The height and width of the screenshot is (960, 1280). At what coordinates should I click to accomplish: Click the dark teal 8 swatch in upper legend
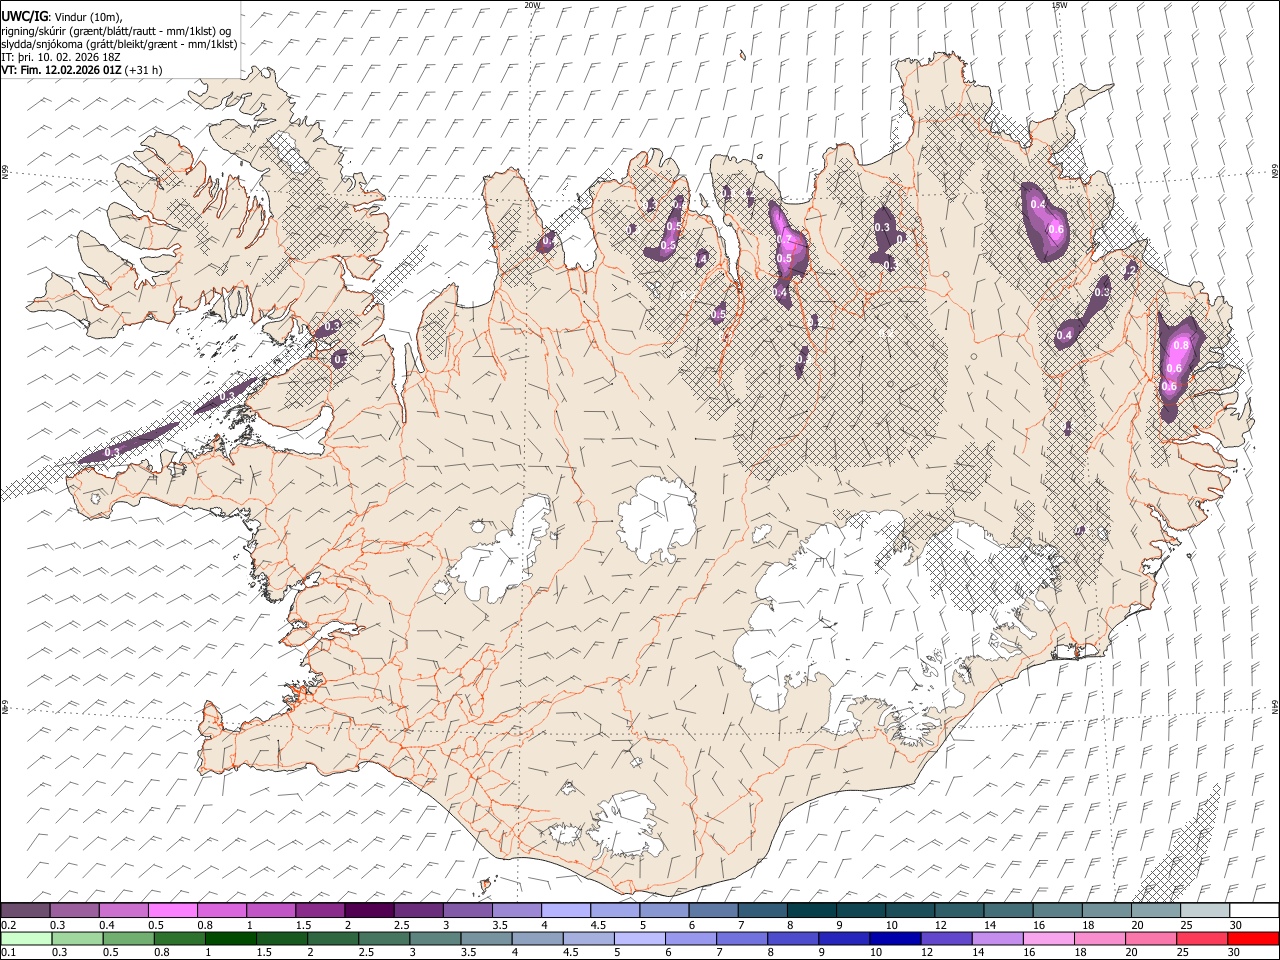pos(810,911)
